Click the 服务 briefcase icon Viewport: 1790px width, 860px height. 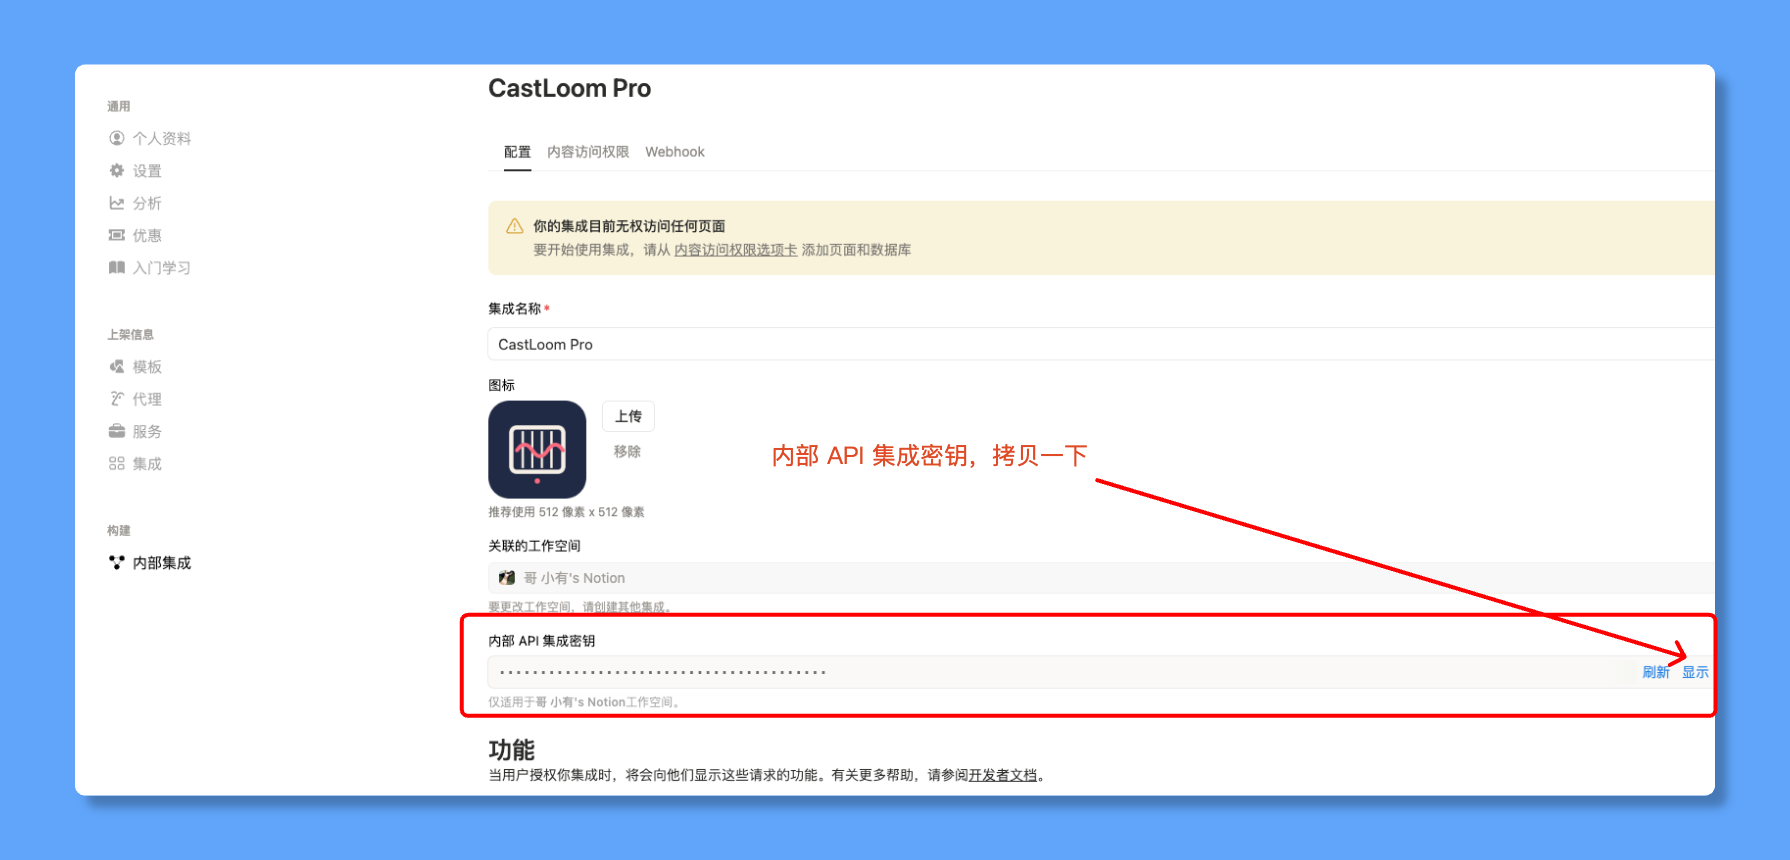[117, 431]
